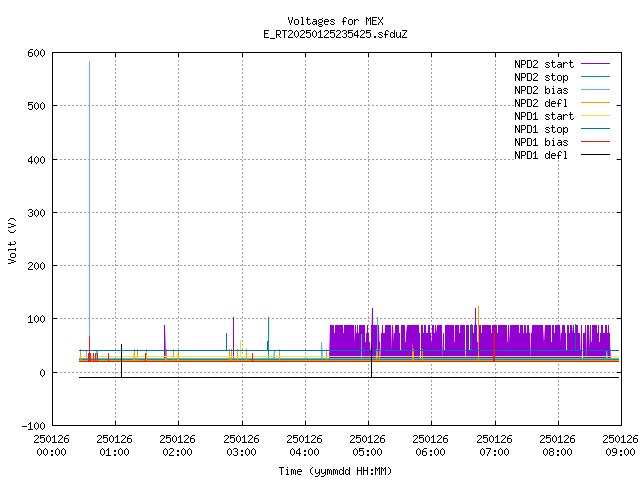Viewport: 640px width, 480px height.
Task: Click the 'NPD1 stop' legend label
Action: [x=541, y=129]
